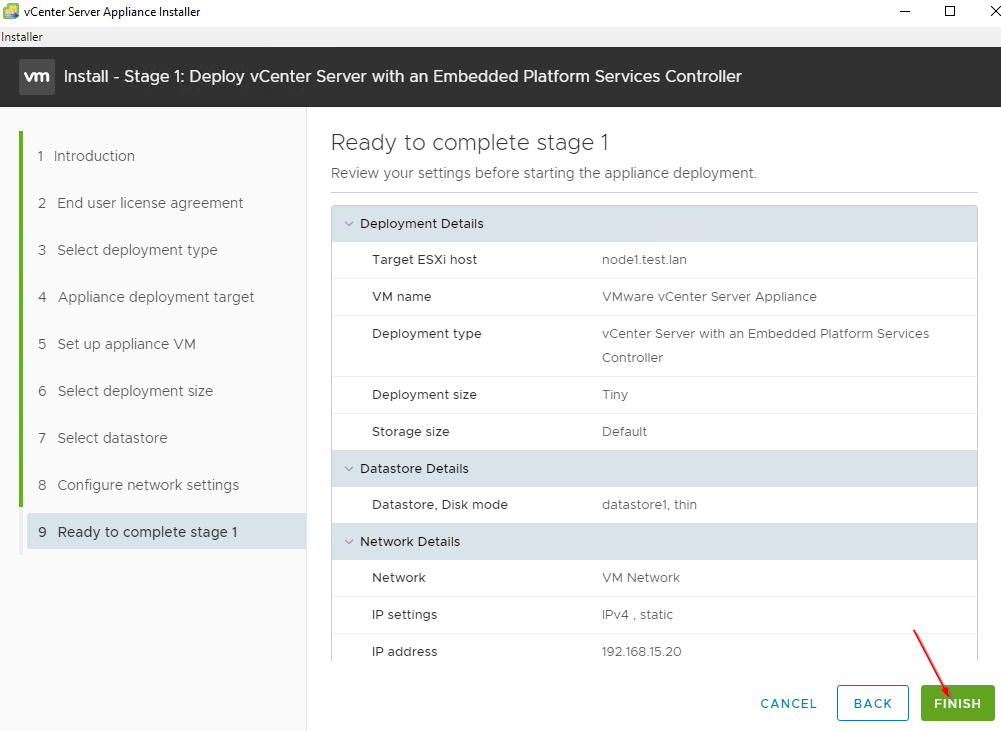Image resolution: width=1001 pixels, height=731 pixels.
Task: Jump to step 3 Select deployment type
Action: point(128,250)
